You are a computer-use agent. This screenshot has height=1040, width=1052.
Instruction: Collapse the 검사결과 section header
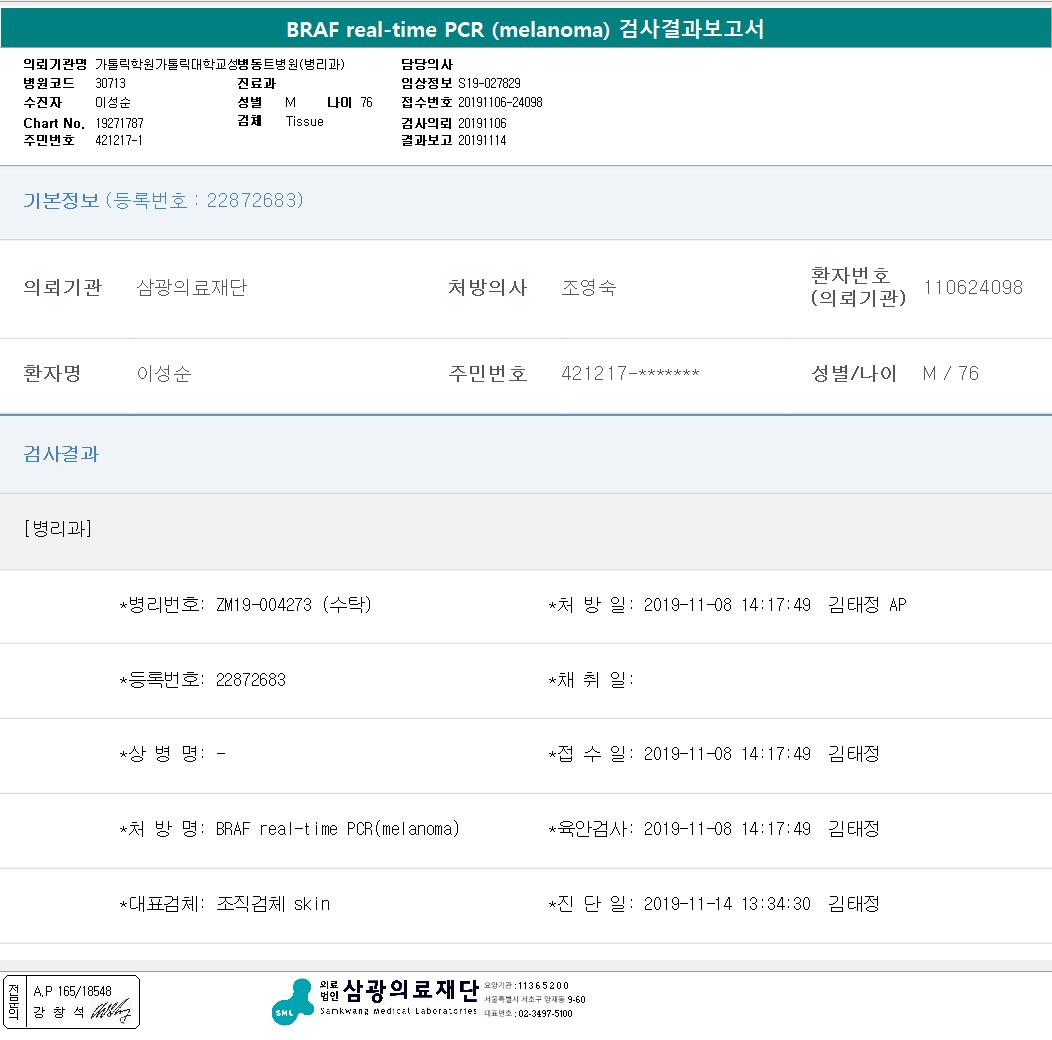click(x=61, y=454)
